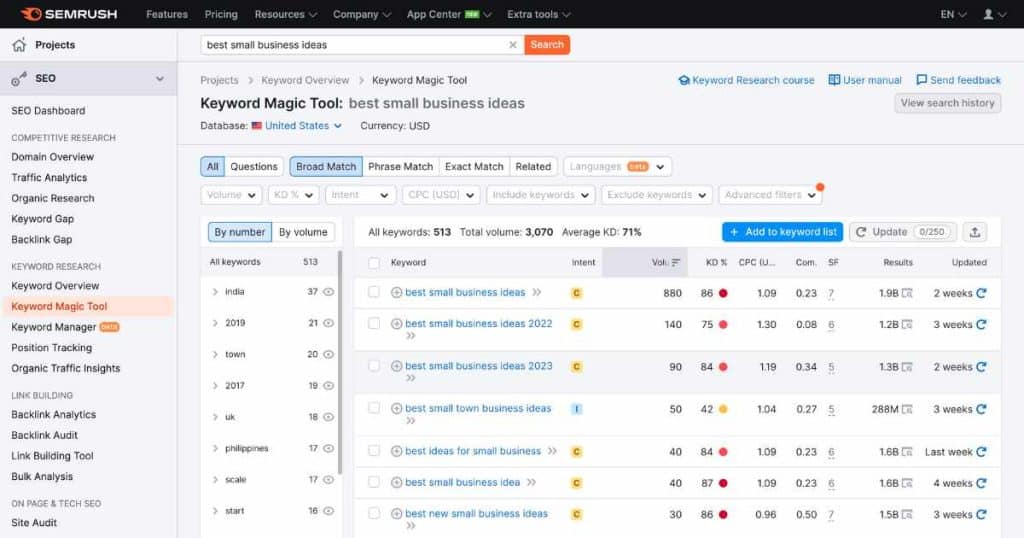The image size is (1024, 538).
Task: Refresh 'best small business ideas 2022' row data
Action: tap(981, 324)
